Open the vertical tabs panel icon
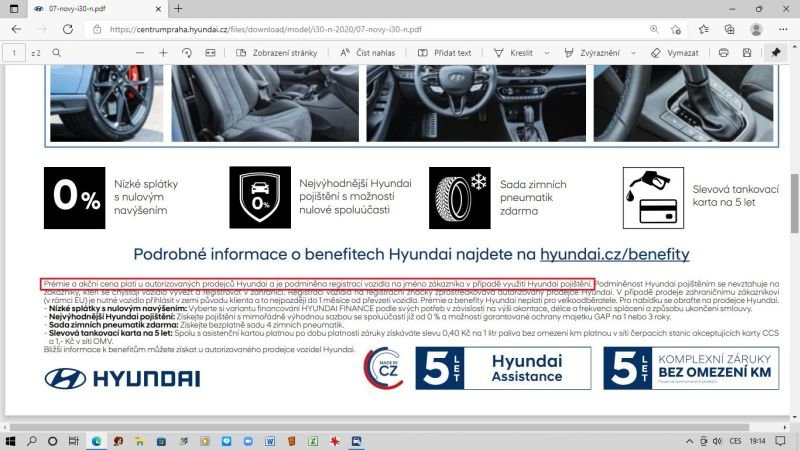 (14, 9)
